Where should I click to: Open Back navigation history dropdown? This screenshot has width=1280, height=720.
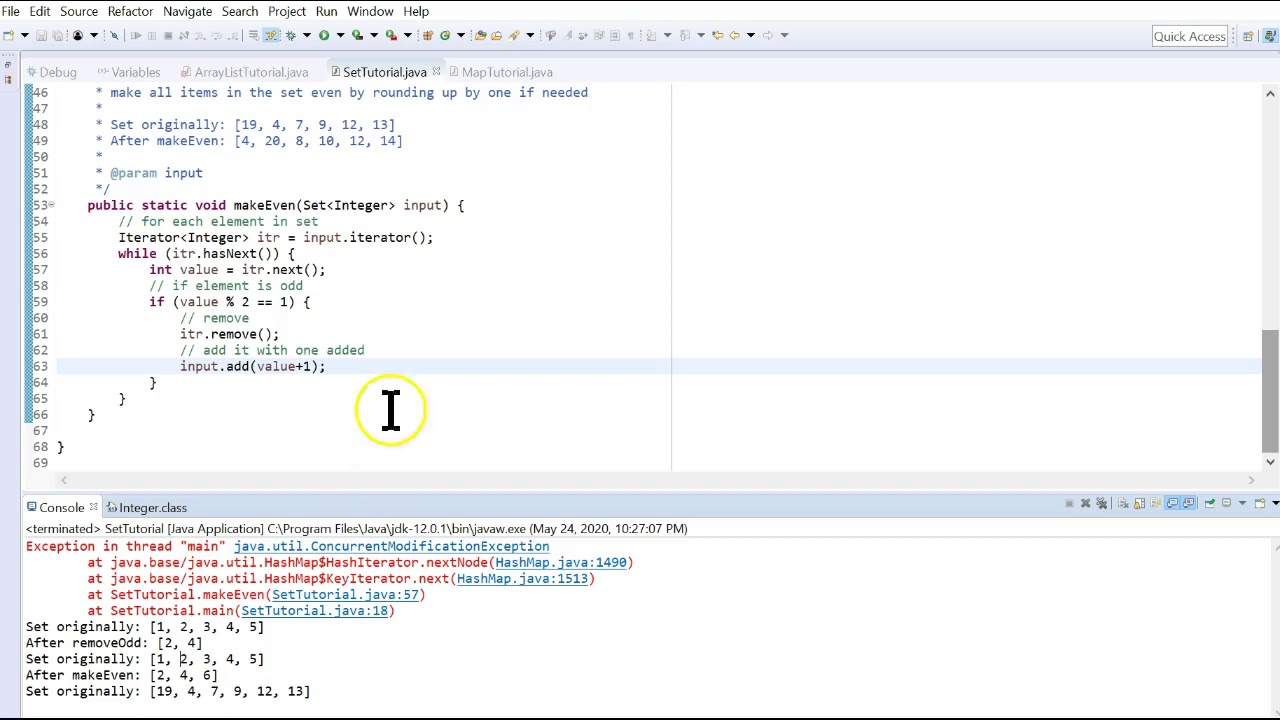pos(751,35)
